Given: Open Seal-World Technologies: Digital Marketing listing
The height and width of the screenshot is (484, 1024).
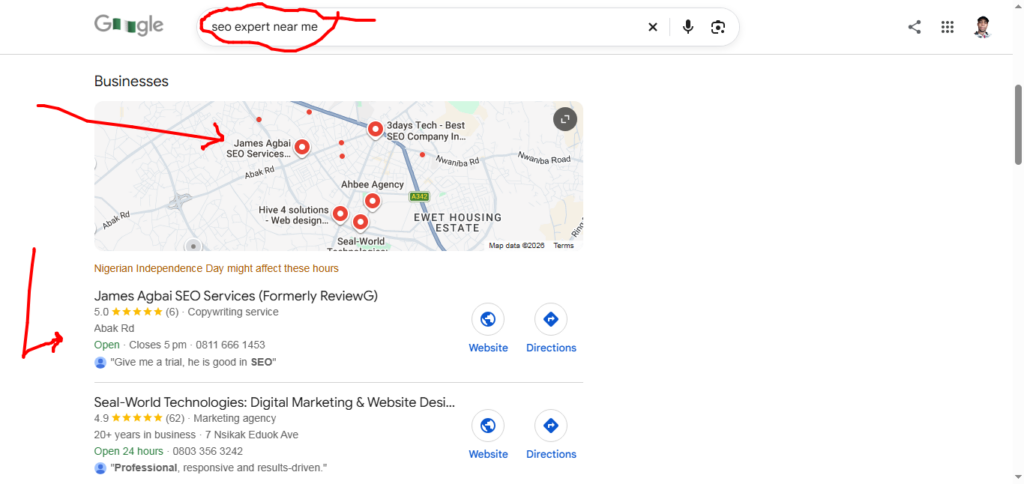Looking at the screenshot, I should [x=274, y=402].
